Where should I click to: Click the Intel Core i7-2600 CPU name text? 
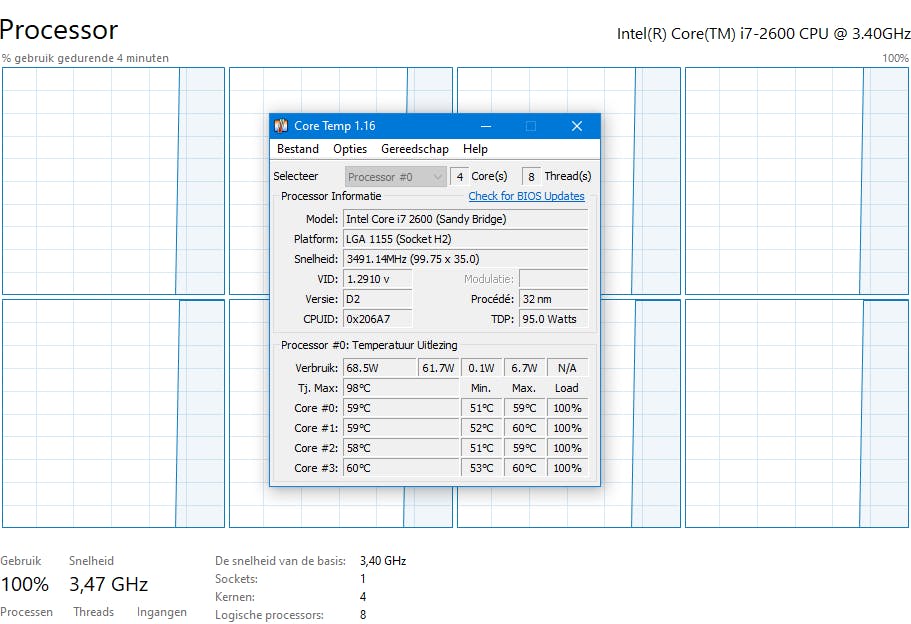click(763, 34)
